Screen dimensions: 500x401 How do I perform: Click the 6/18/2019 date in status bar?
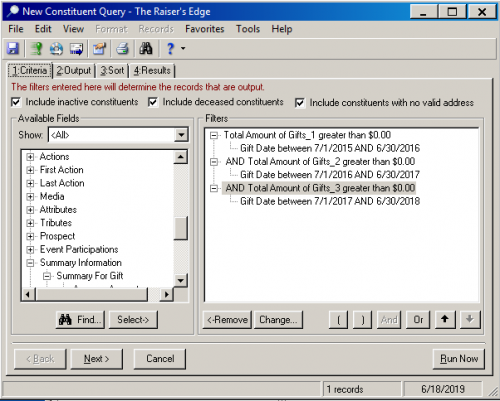pyautogui.click(x=443, y=389)
